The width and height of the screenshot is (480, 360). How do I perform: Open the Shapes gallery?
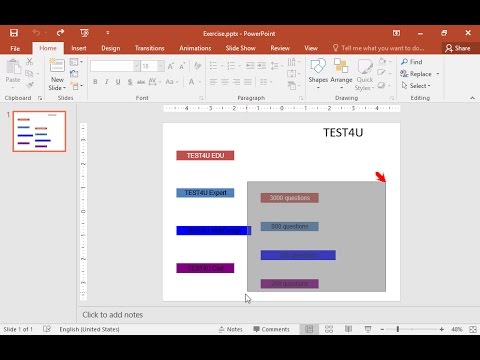pos(318,73)
